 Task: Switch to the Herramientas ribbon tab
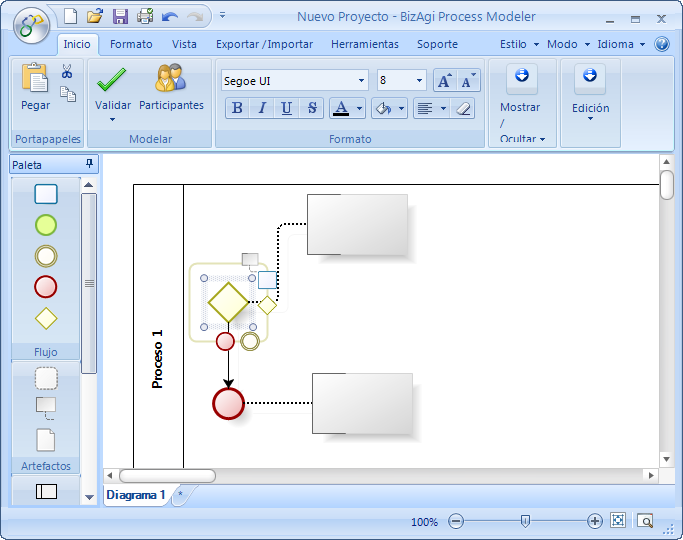(x=364, y=44)
